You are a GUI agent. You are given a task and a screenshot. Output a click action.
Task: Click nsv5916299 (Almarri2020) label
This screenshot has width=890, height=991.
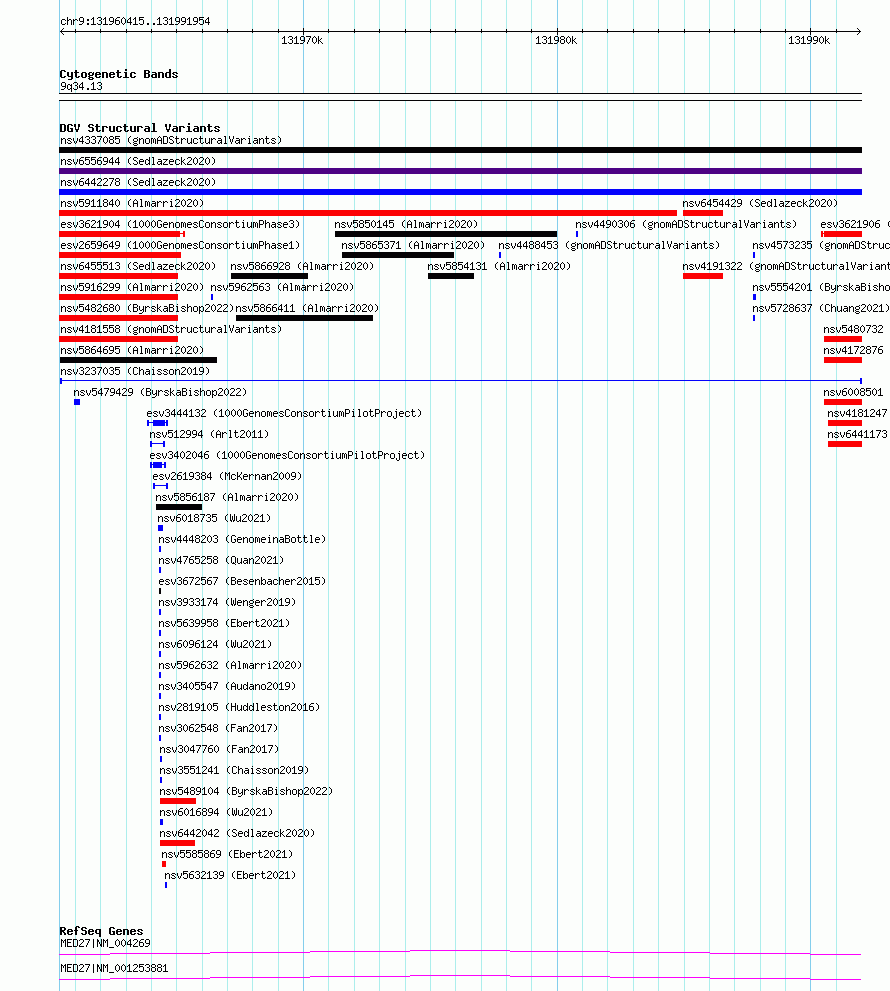tap(132, 288)
